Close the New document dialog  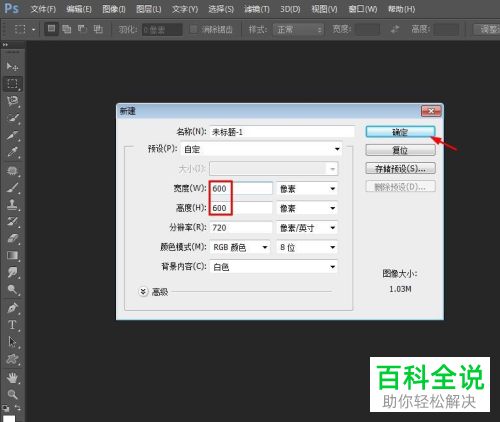pos(431,111)
